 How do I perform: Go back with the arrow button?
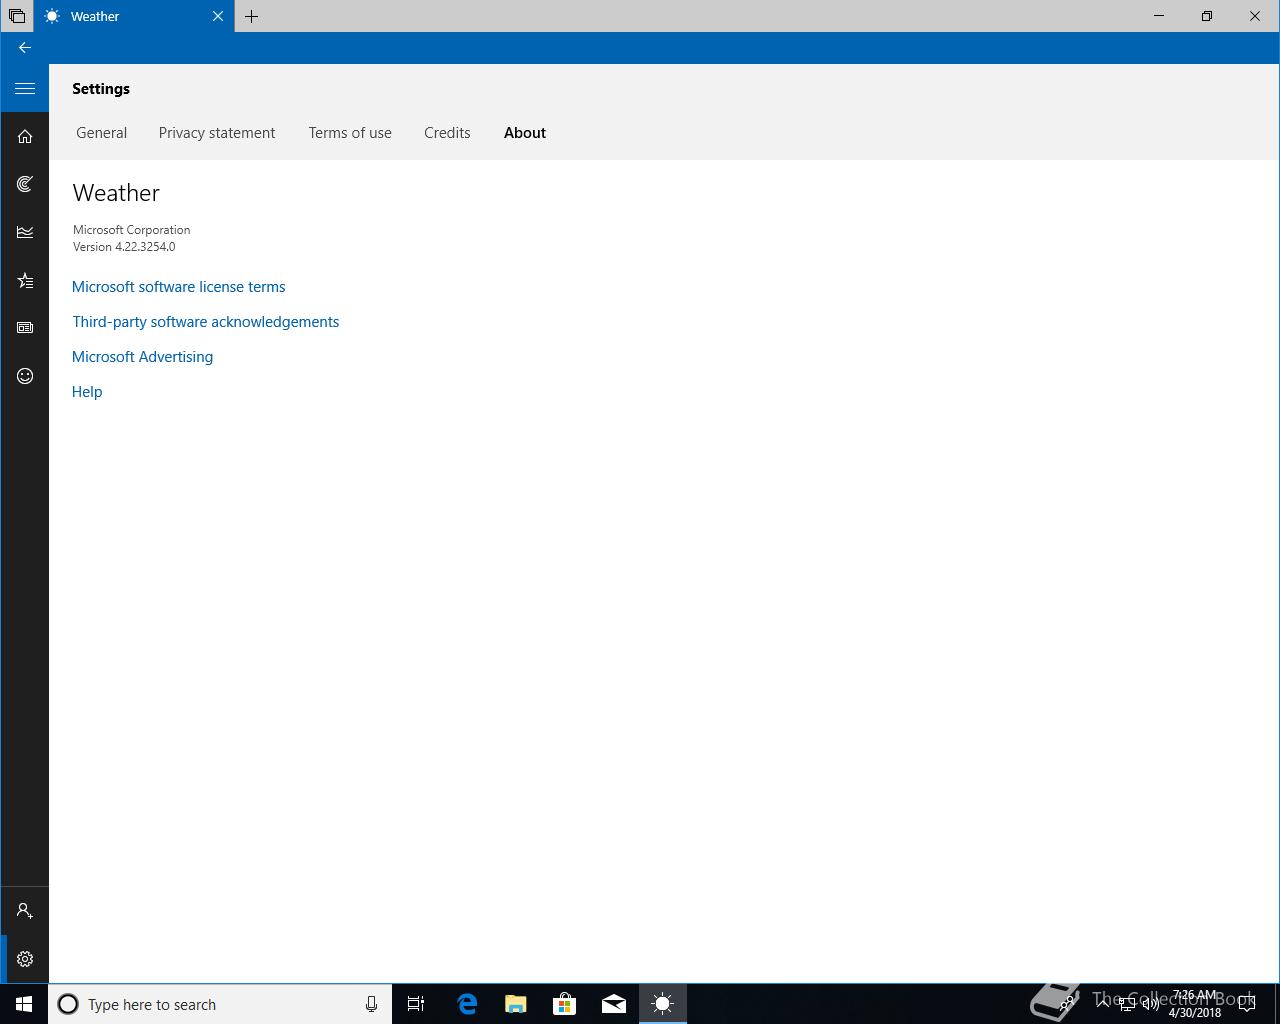coord(25,48)
